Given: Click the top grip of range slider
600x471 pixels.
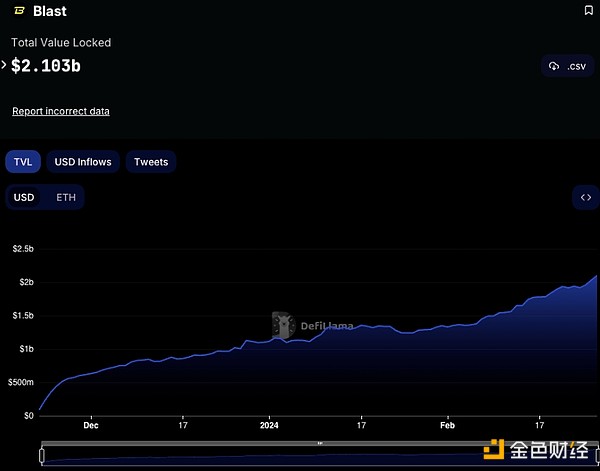Looking at the screenshot, I should click(x=319, y=442).
